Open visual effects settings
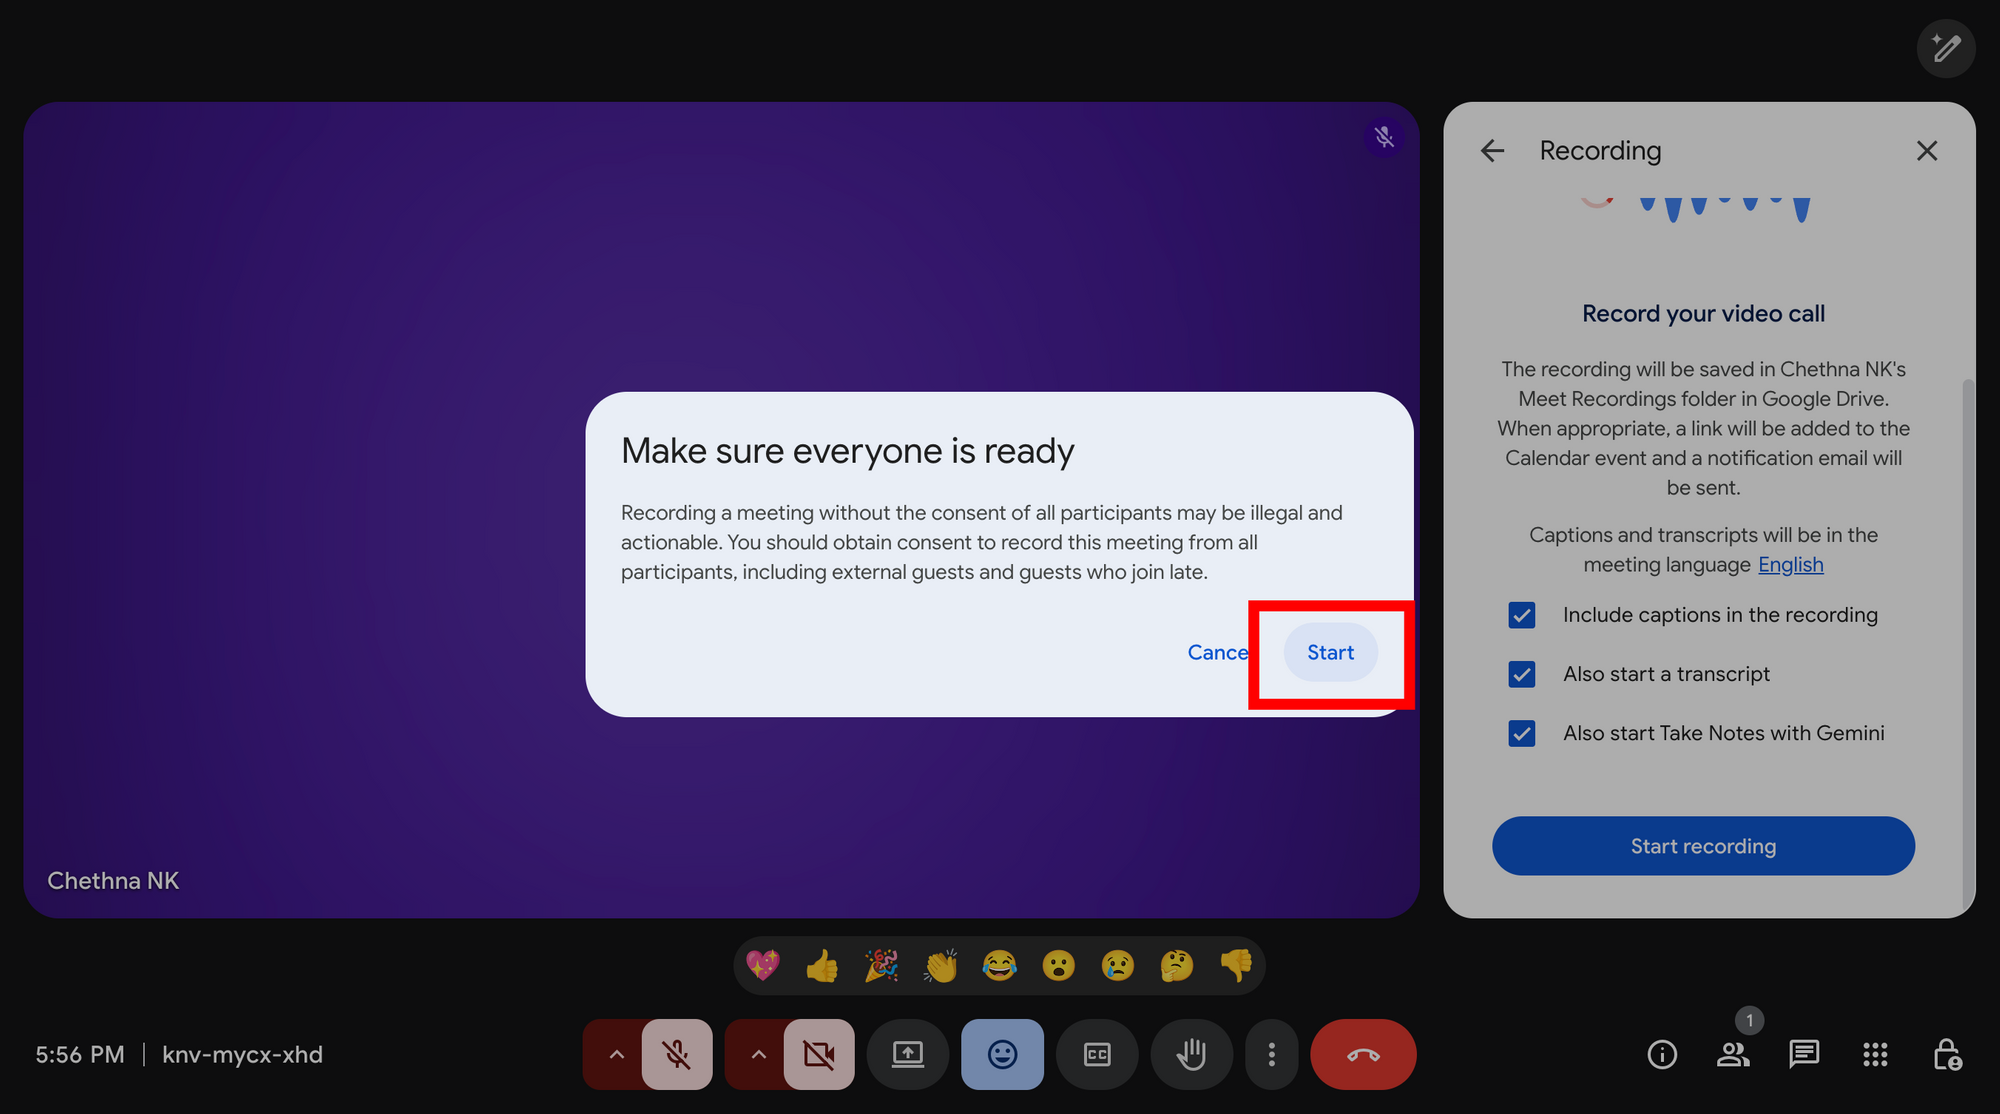Image resolution: width=2000 pixels, height=1114 pixels. (1946, 48)
